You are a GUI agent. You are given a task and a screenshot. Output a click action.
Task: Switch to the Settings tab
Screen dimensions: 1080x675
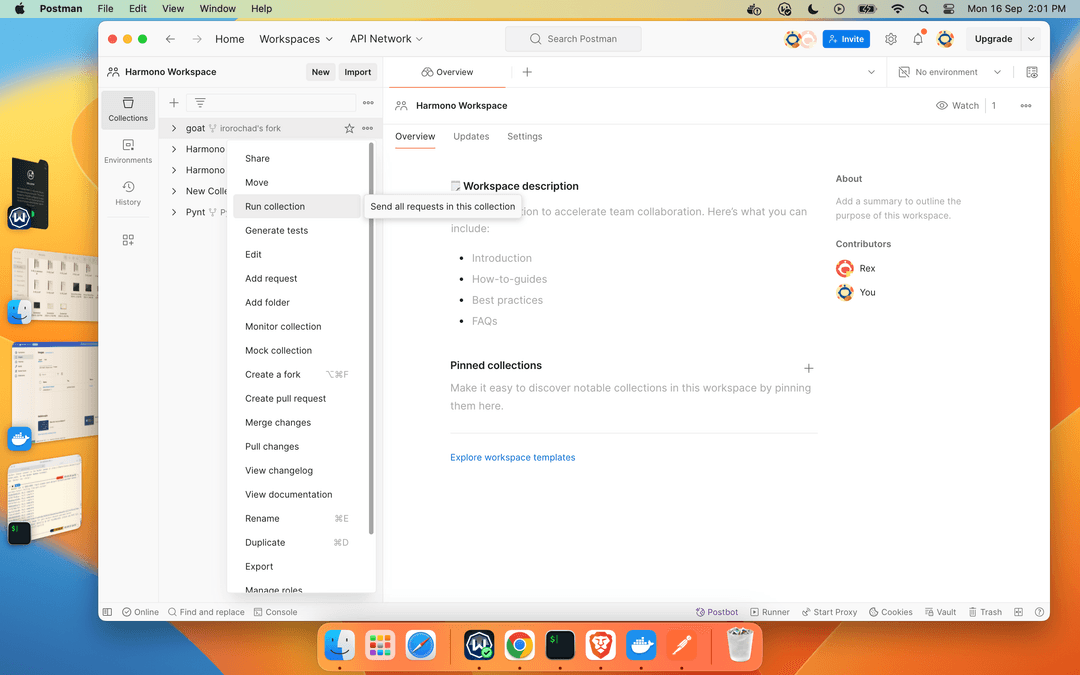tap(524, 136)
